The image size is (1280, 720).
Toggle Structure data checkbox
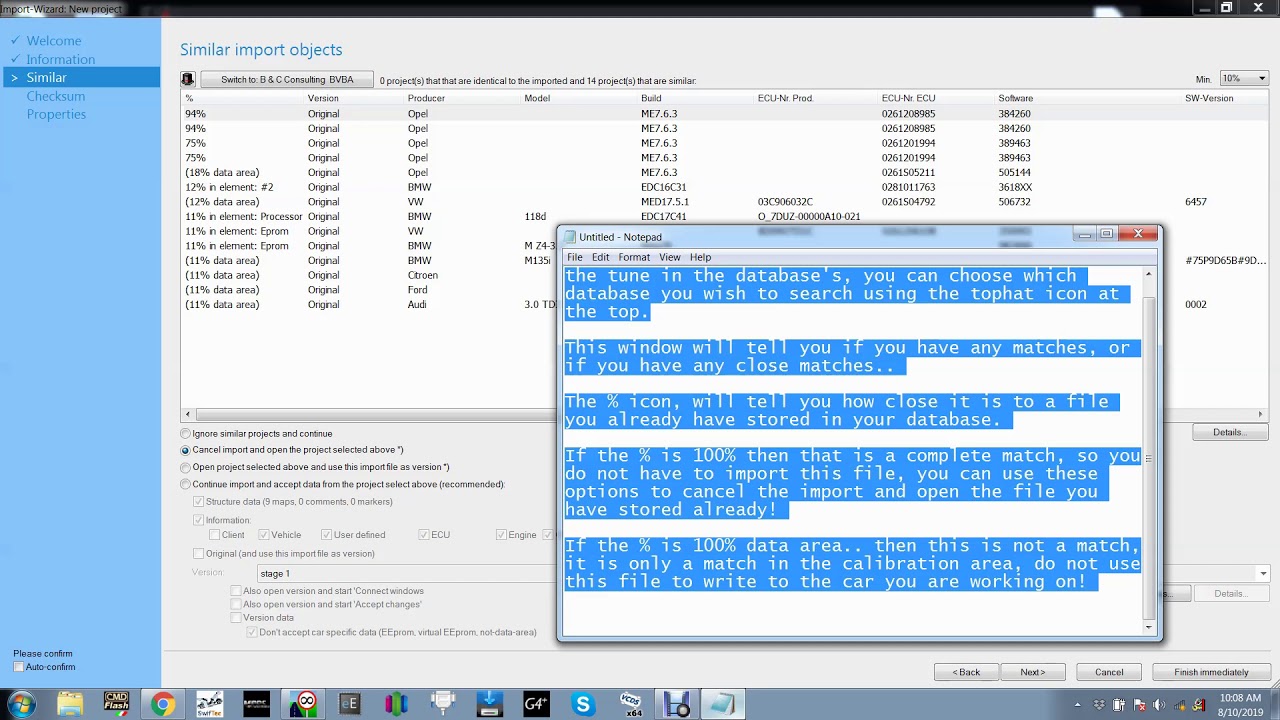(199, 502)
